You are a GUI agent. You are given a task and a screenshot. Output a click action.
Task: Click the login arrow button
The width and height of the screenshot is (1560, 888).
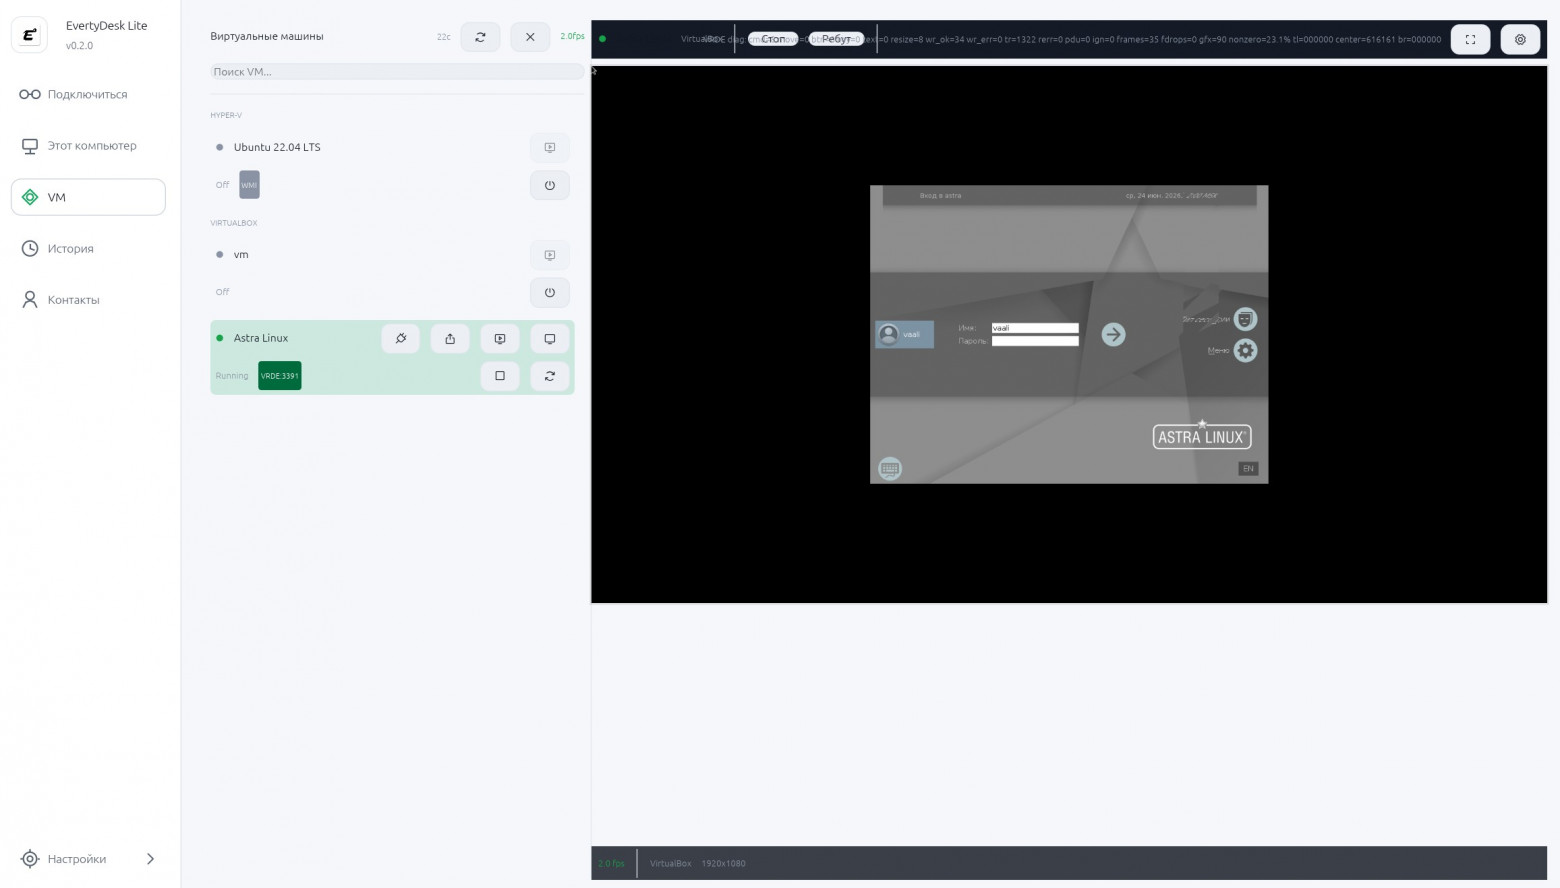[1113, 335]
